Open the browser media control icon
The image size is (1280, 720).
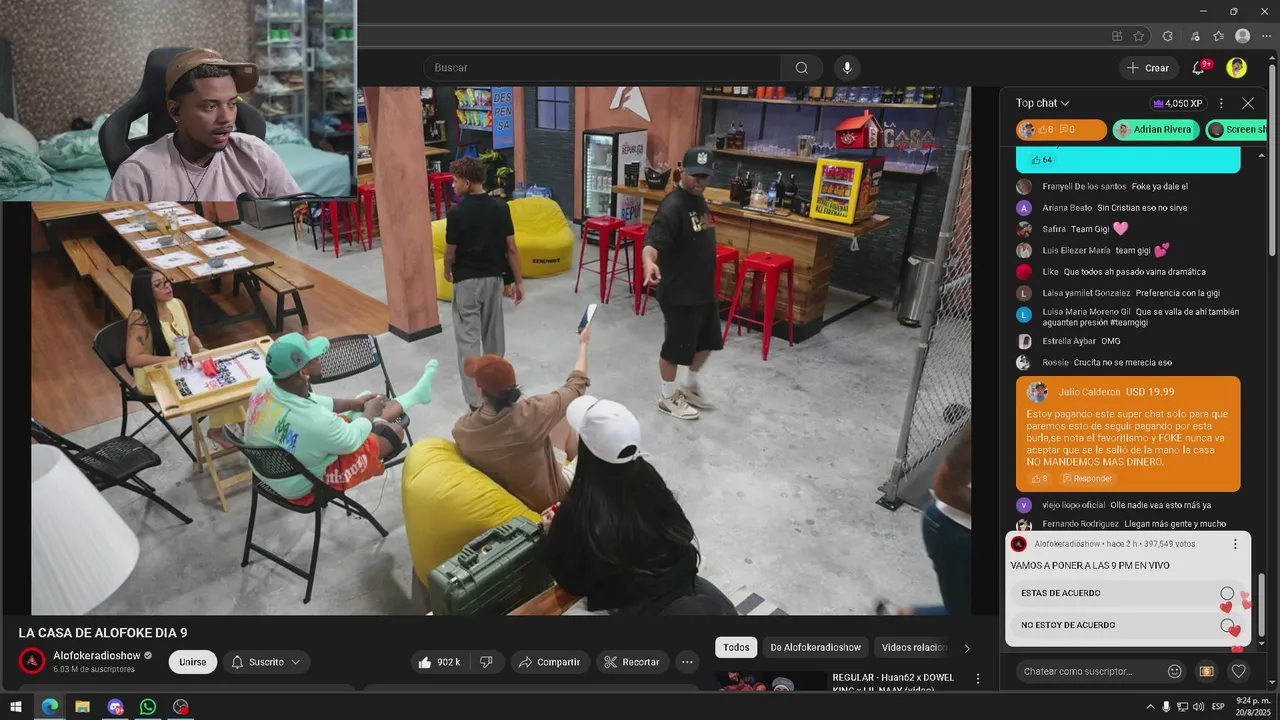coord(1194,36)
